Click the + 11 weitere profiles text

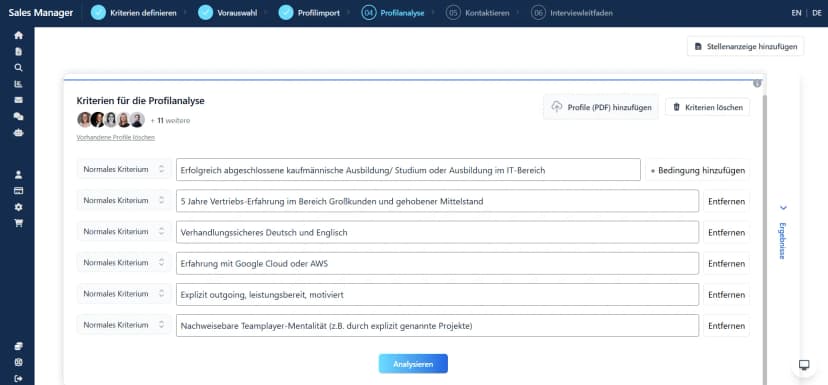click(170, 120)
